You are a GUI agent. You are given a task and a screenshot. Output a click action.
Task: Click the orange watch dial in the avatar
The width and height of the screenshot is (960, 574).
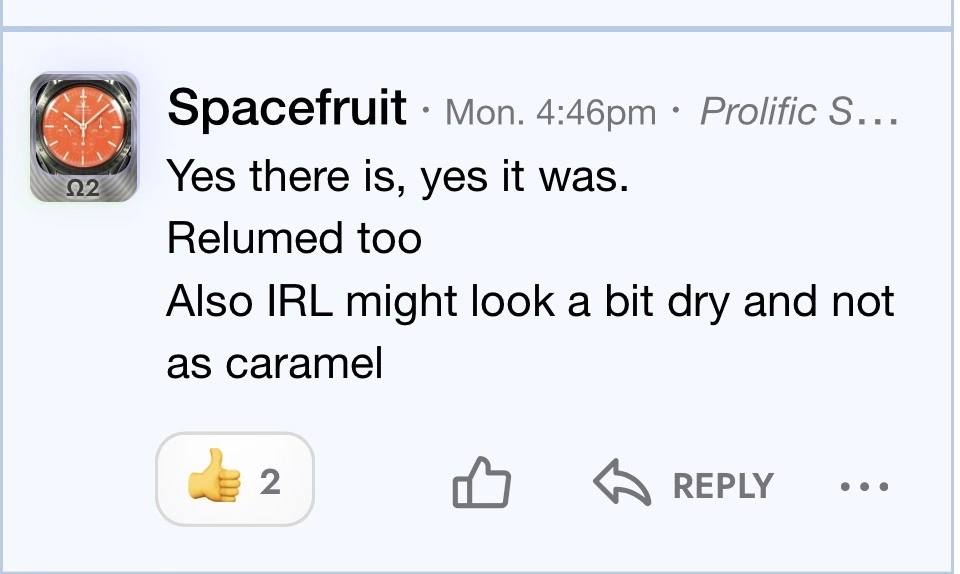coord(83,126)
